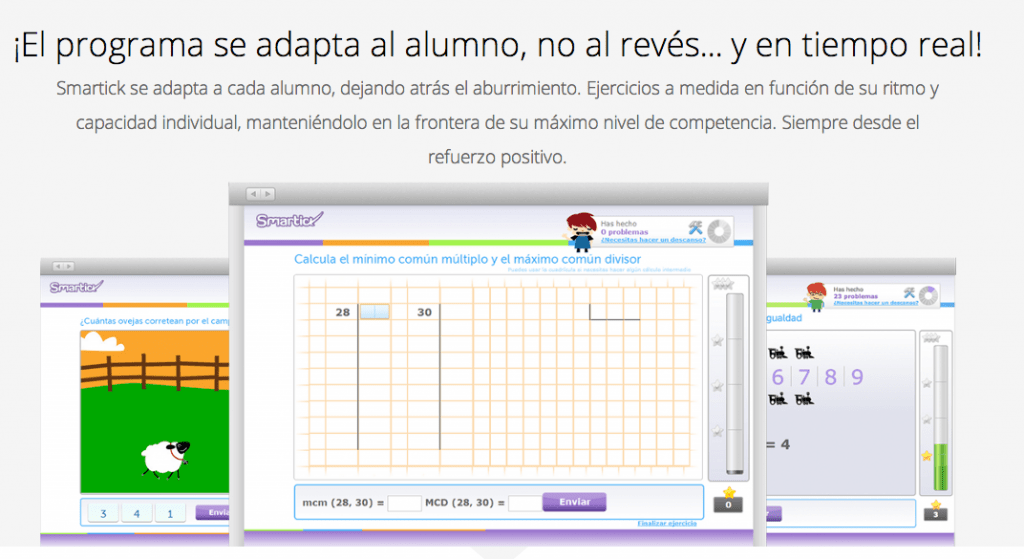Select number 6 in right window
1024x559 pixels.
coord(777,377)
